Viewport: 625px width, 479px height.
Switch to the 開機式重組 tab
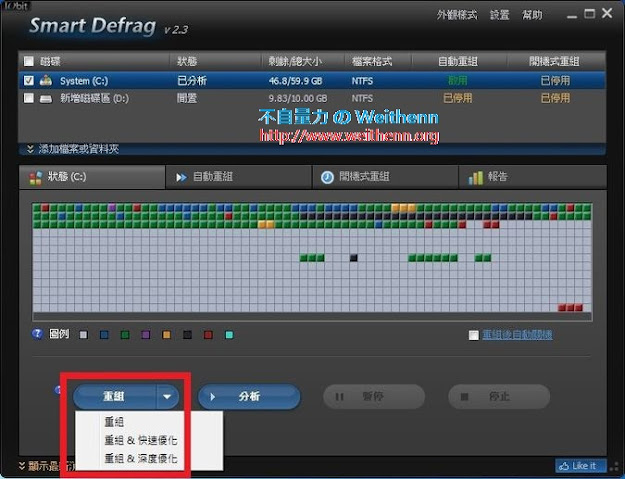pos(385,177)
